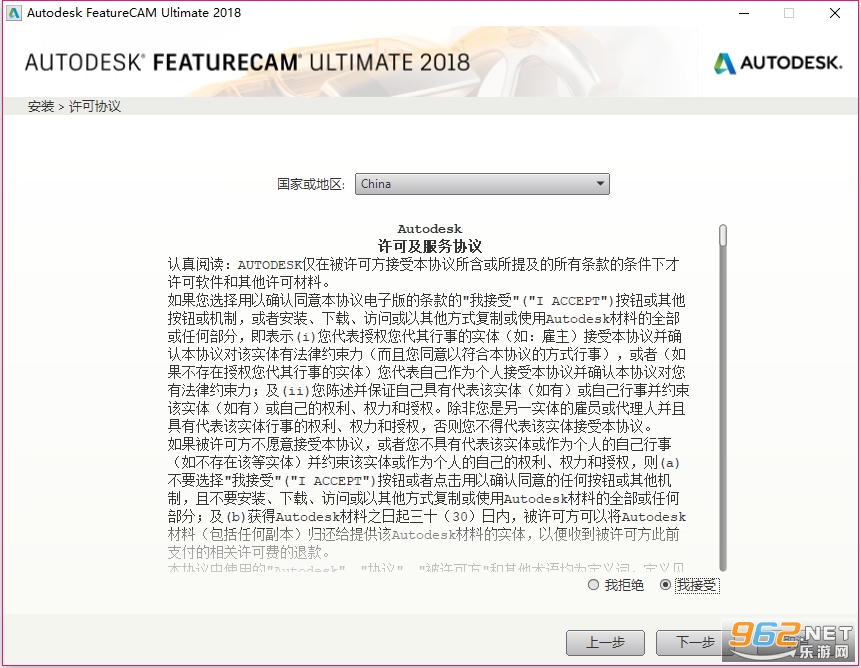Click the 国家或地区 label
This screenshot has height=668, width=861.
[311, 184]
